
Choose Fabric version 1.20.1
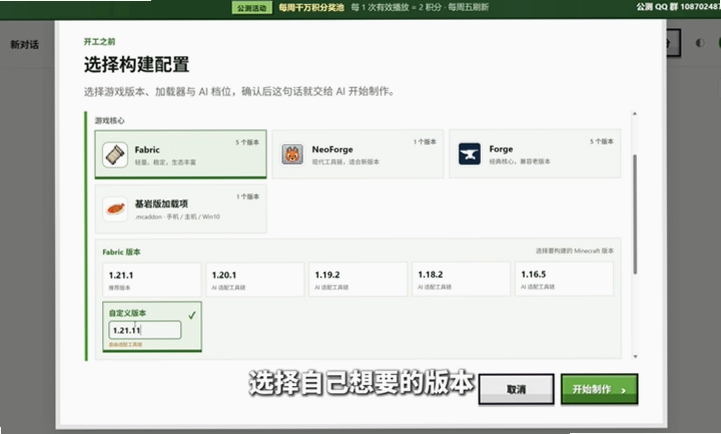[x=255, y=280]
